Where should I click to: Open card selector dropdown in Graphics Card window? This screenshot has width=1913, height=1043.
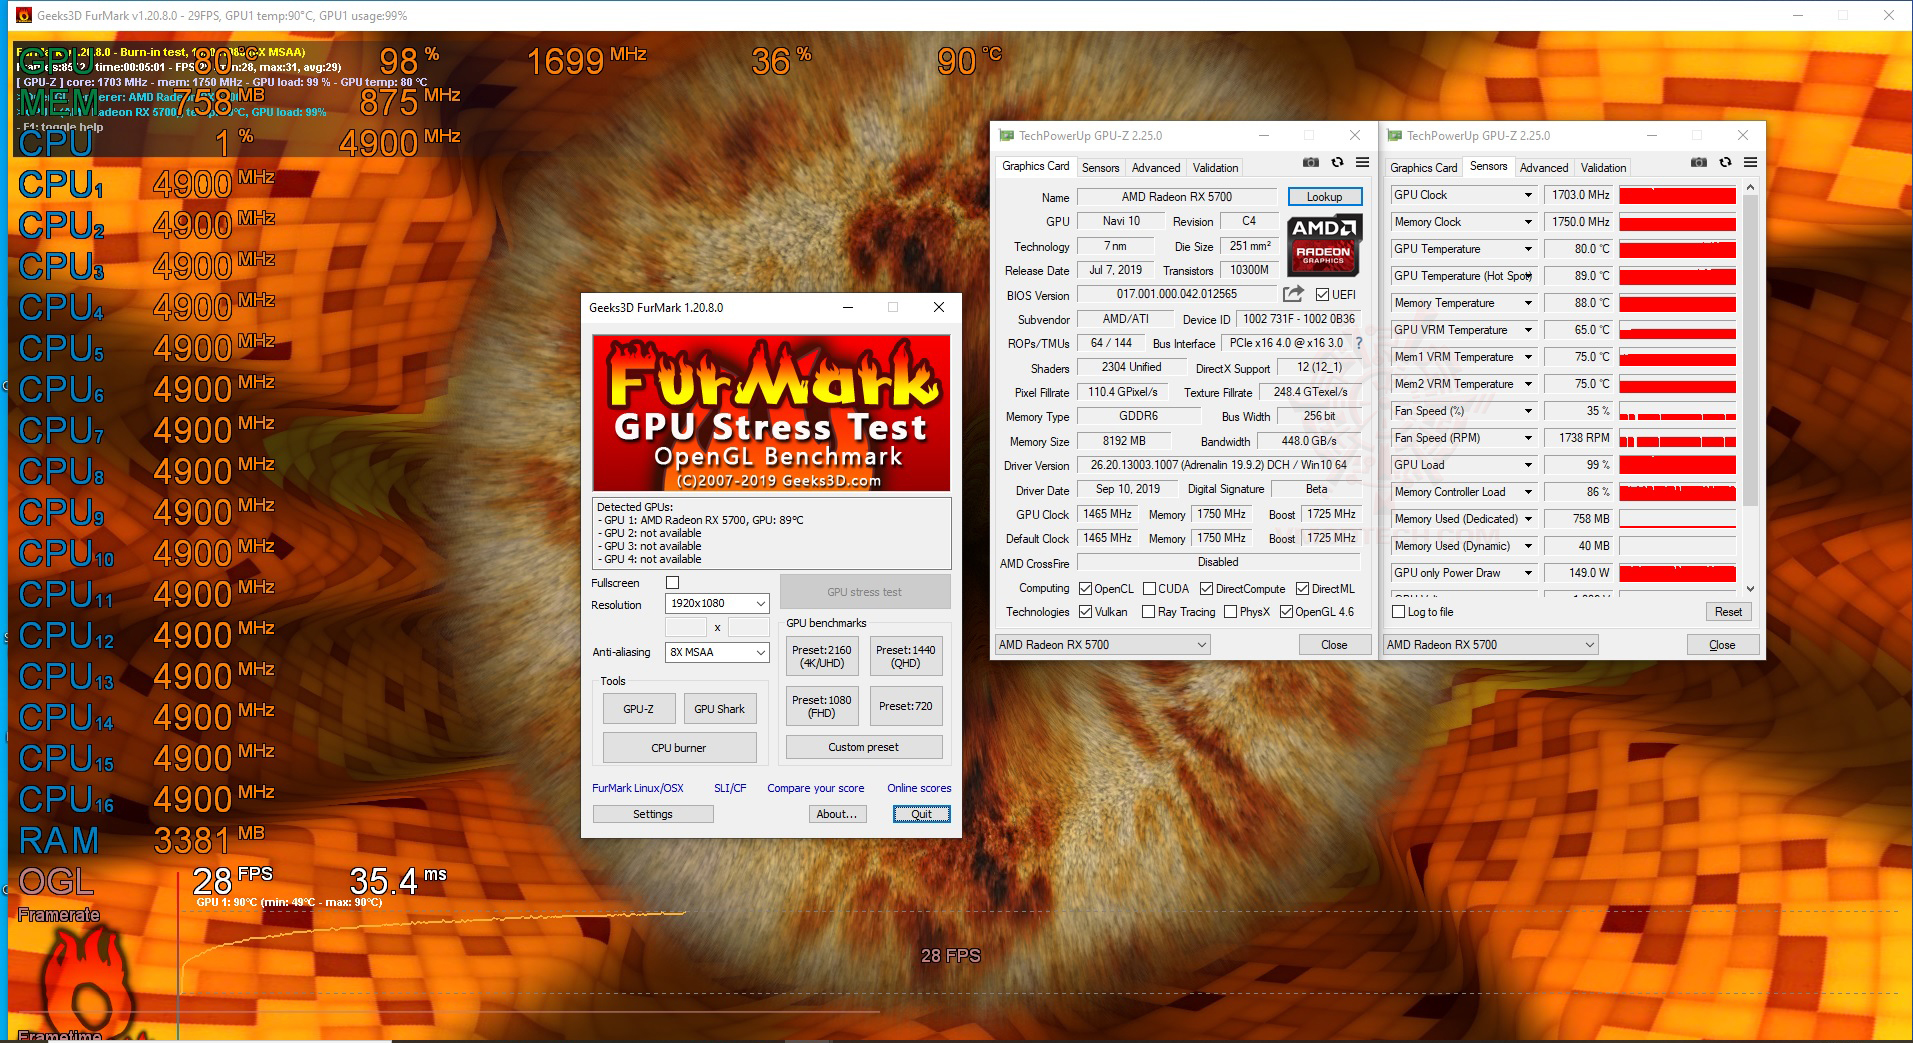point(1102,645)
